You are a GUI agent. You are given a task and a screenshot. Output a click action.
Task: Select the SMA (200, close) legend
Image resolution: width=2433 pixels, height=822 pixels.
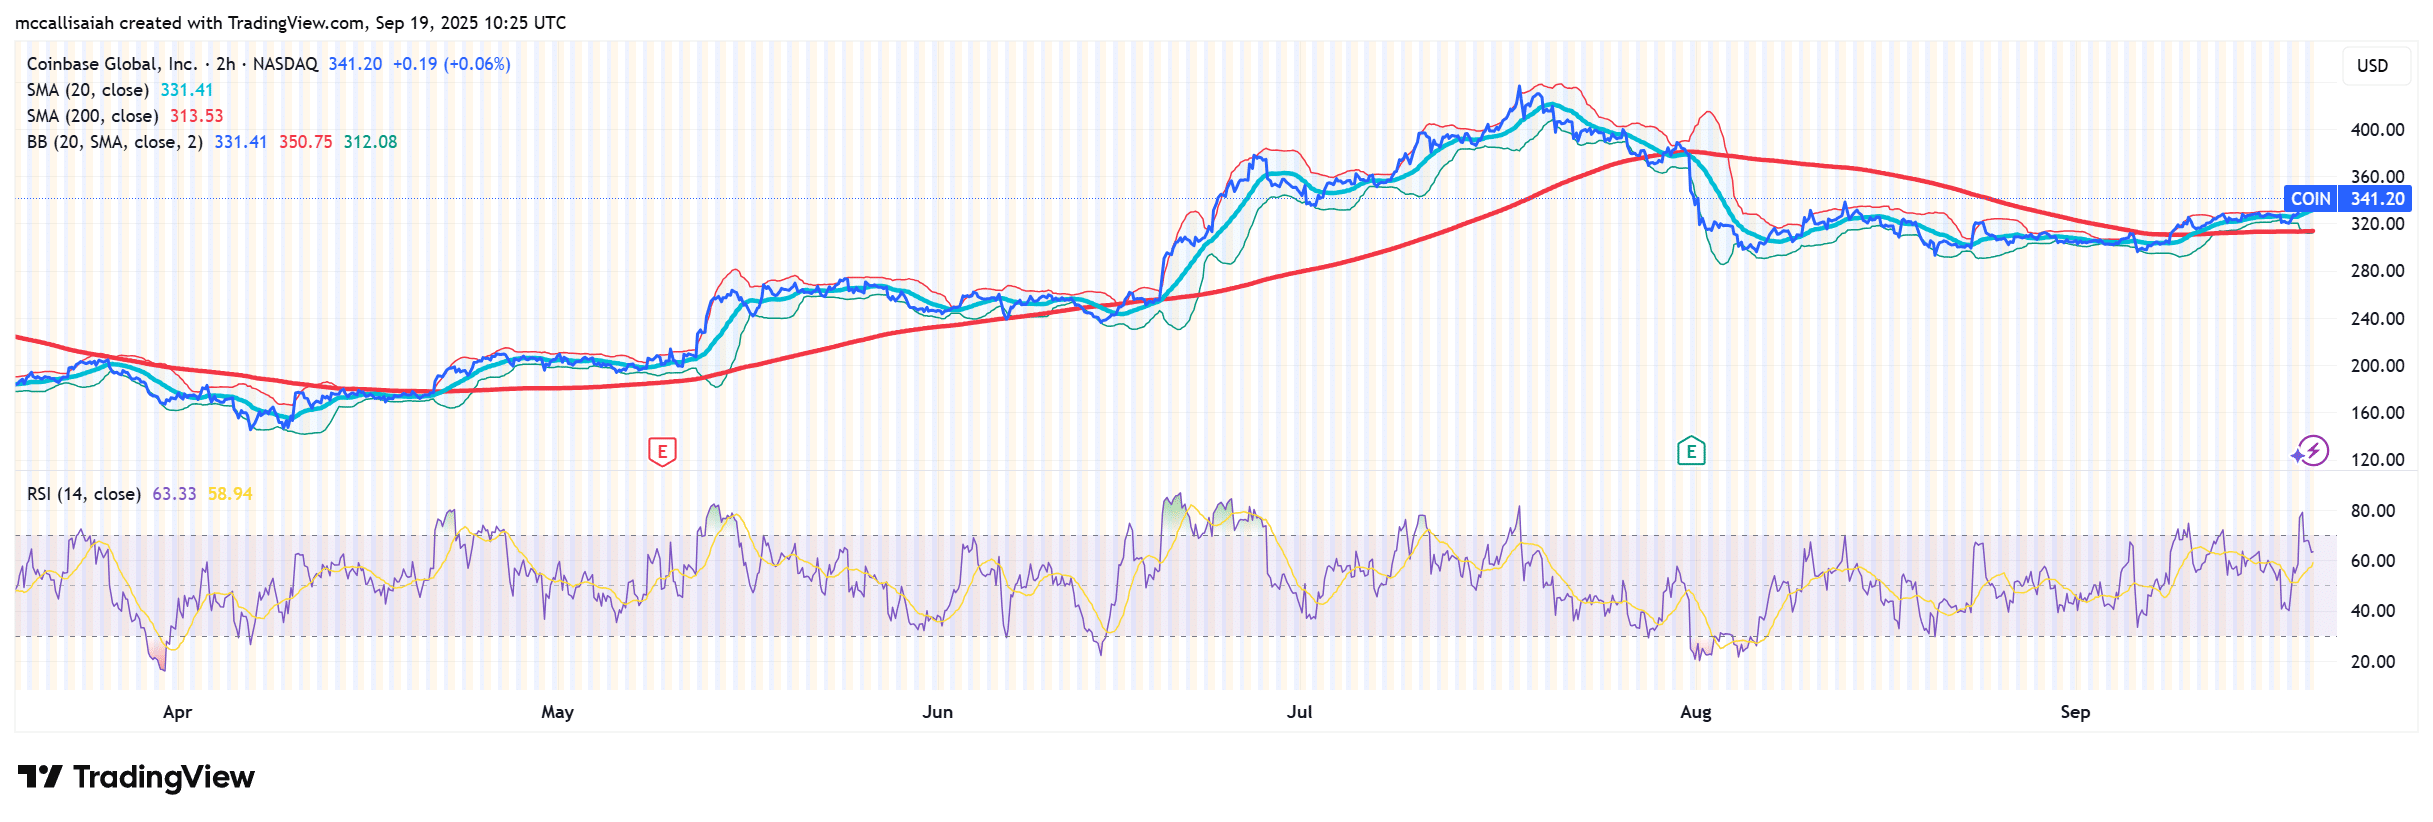pos(92,116)
